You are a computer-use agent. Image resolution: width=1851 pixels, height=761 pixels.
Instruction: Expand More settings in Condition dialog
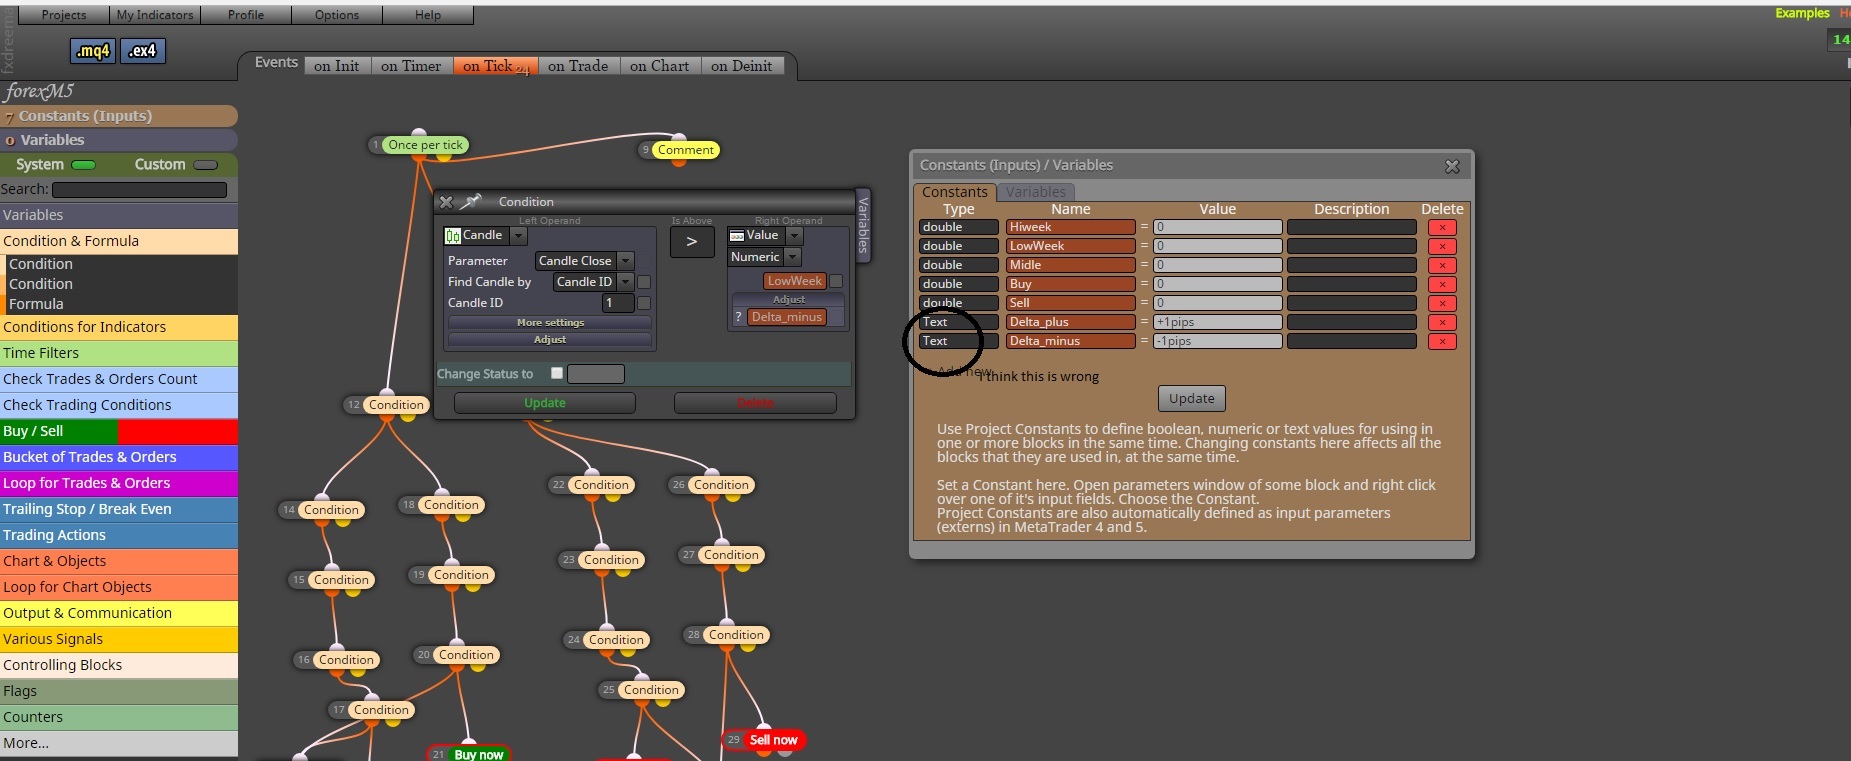550,323
